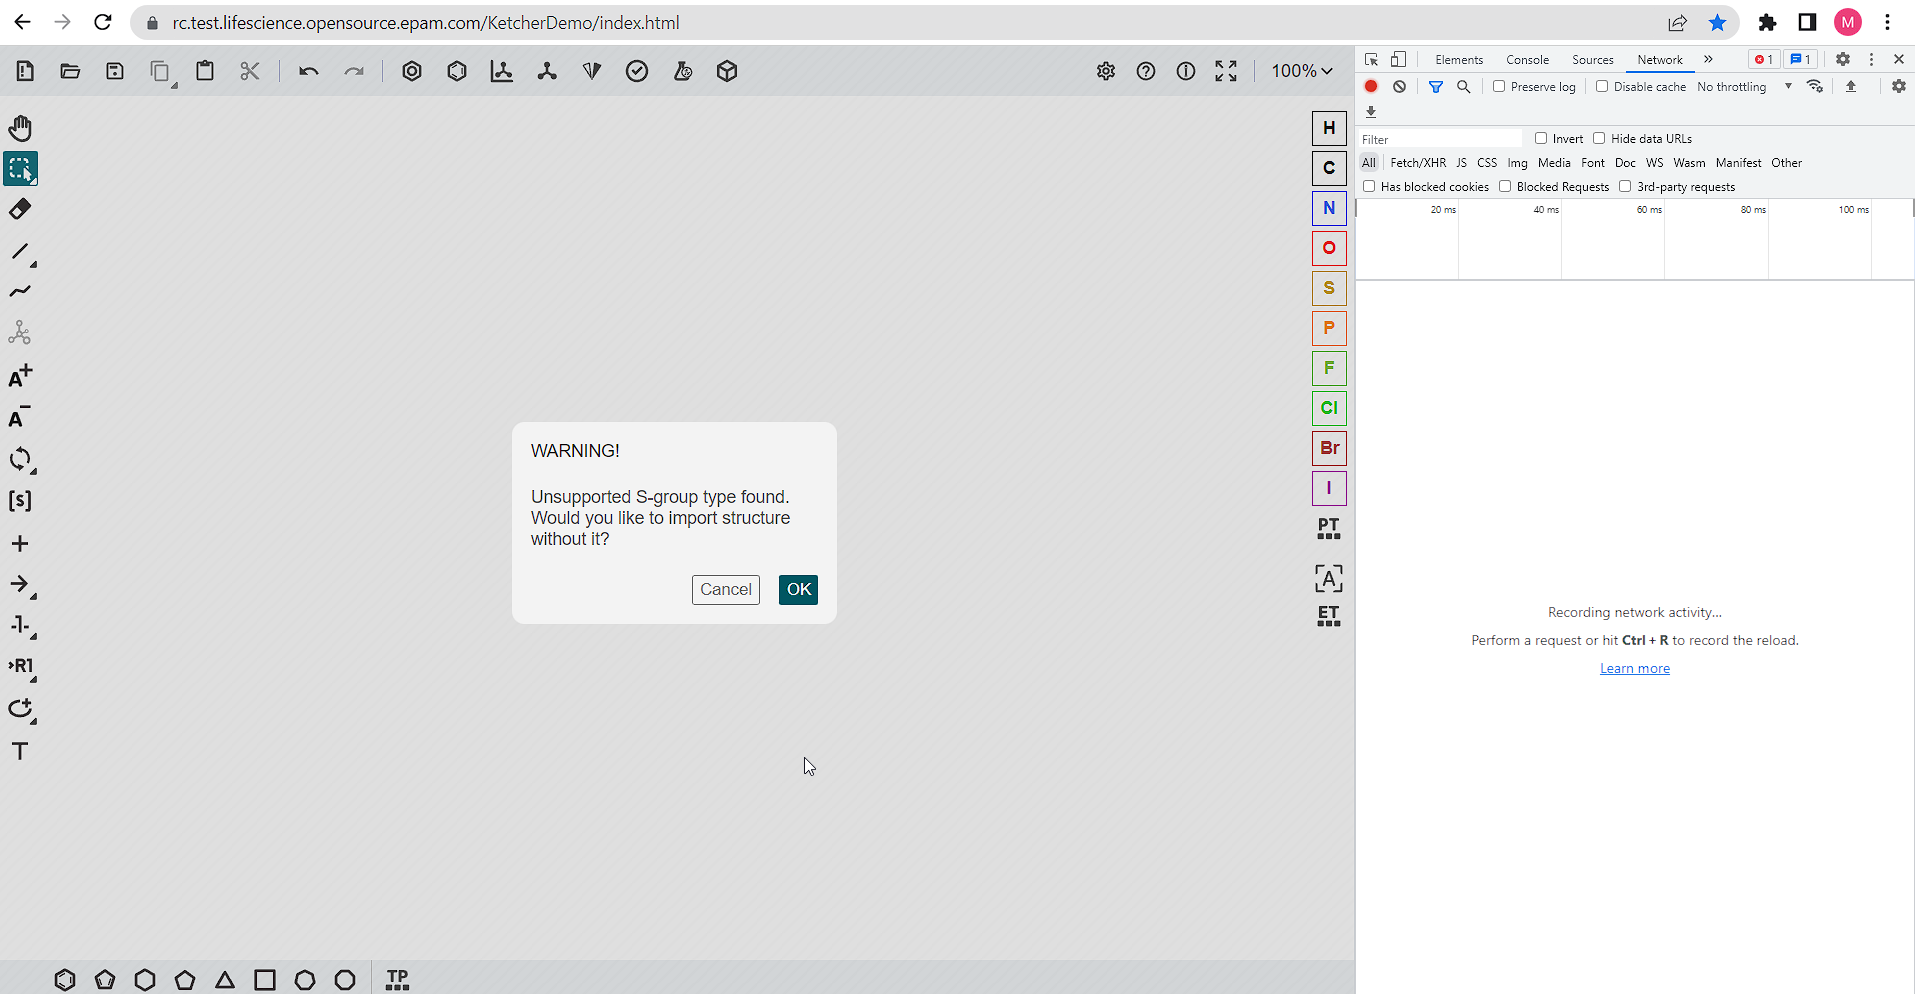
Task: Open the 3D Viewer cube icon
Action: 727,71
